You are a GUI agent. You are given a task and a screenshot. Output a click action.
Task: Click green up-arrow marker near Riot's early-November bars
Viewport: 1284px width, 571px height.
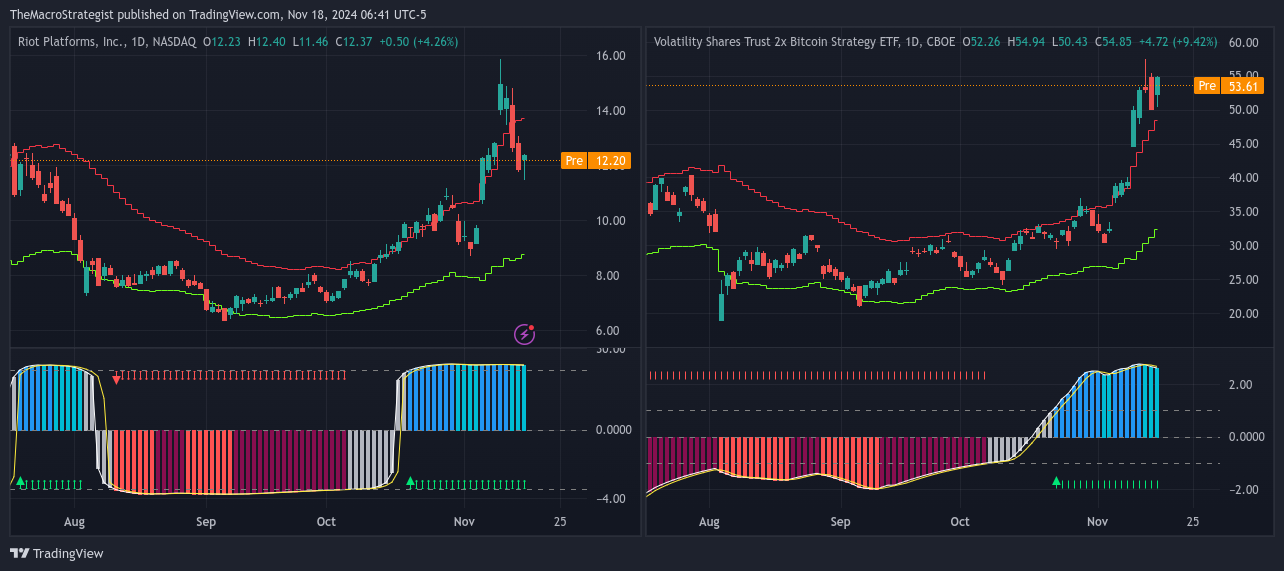[410, 482]
